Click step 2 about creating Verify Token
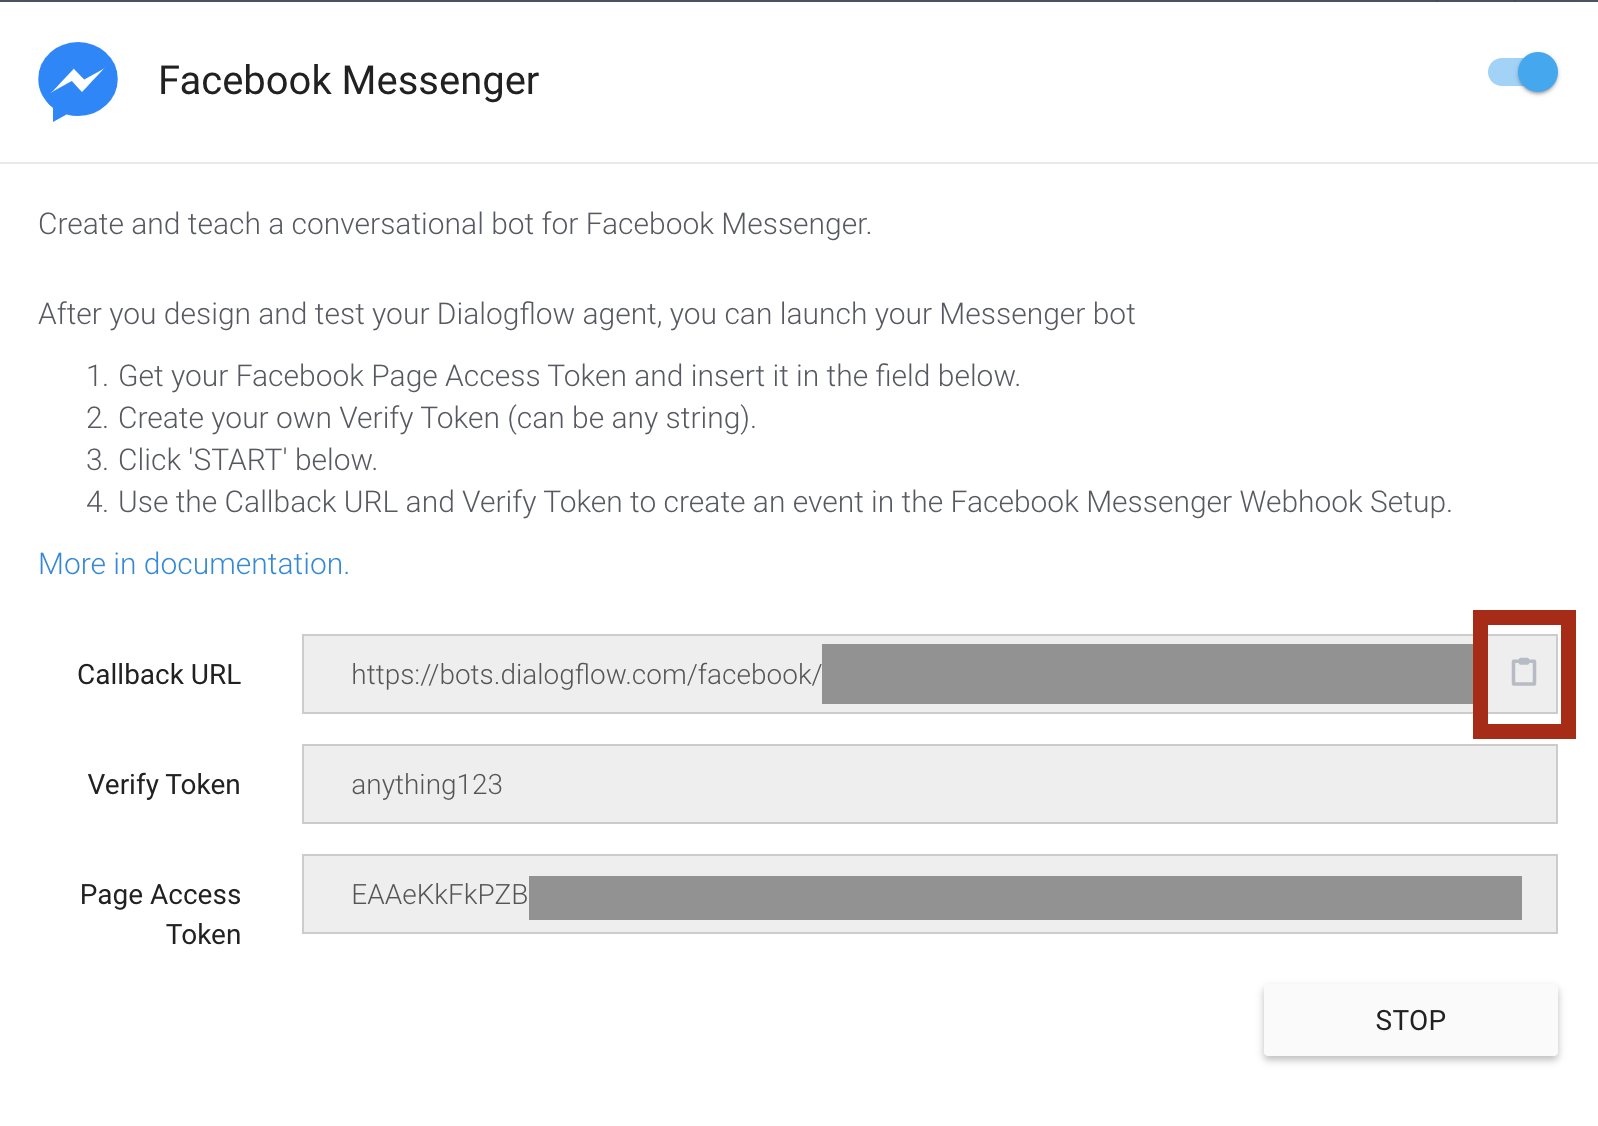The image size is (1598, 1126). click(436, 418)
